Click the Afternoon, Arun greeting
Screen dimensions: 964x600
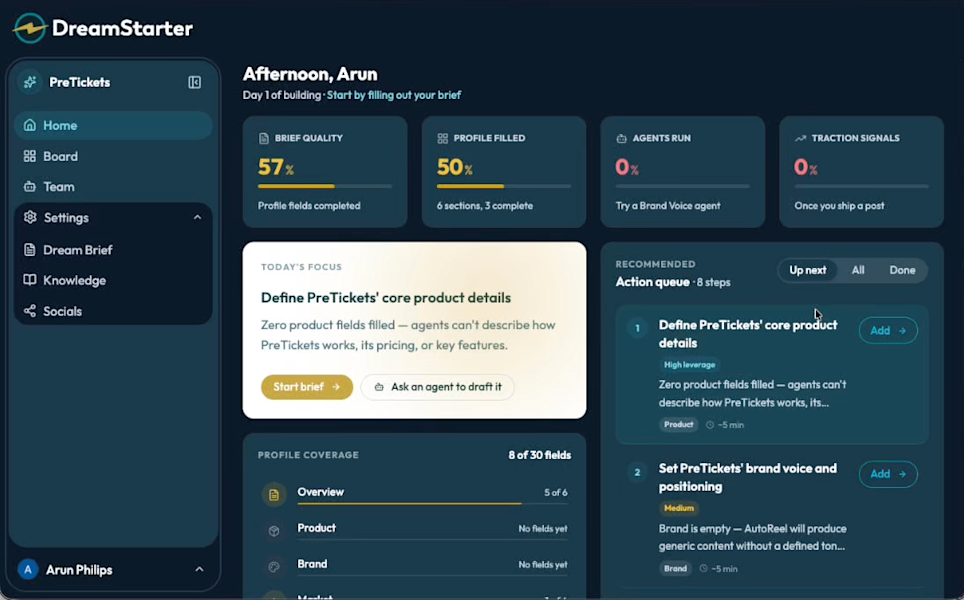tap(310, 74)
